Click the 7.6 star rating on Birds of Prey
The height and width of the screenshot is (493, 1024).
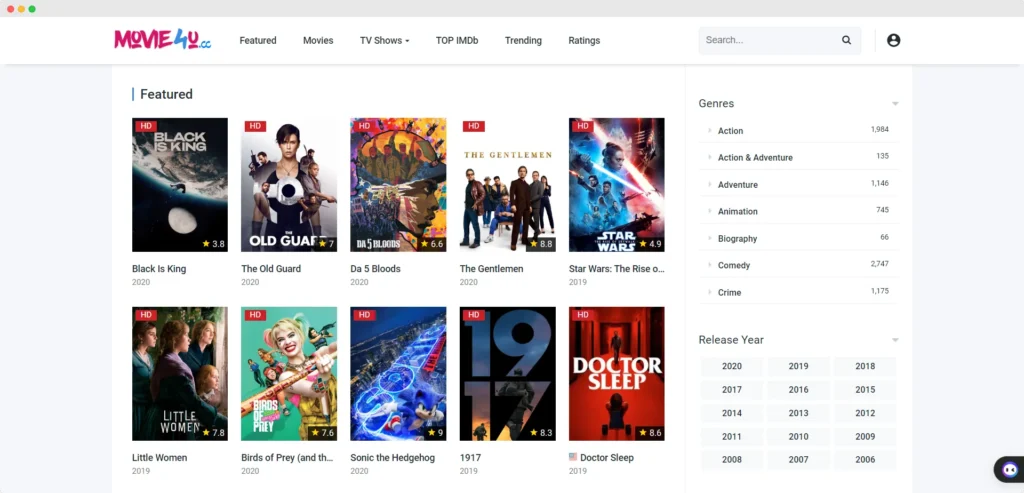(323, 433)
